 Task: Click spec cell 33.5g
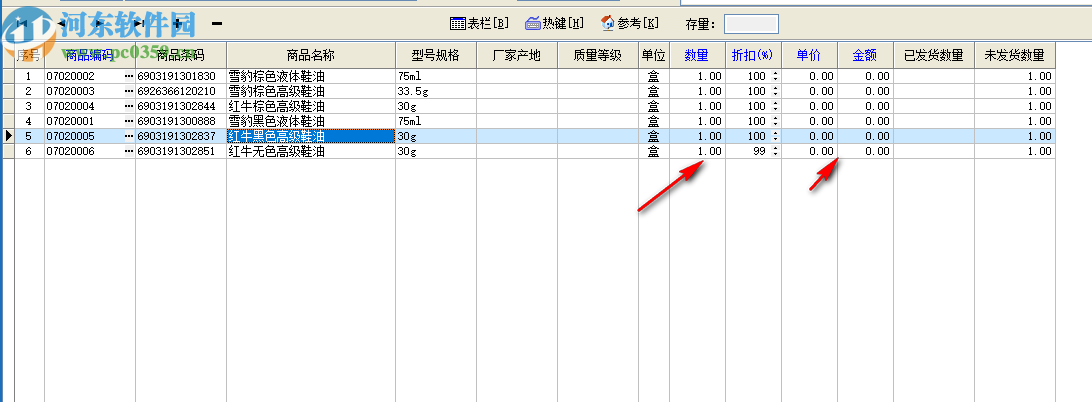click(436, 91)
